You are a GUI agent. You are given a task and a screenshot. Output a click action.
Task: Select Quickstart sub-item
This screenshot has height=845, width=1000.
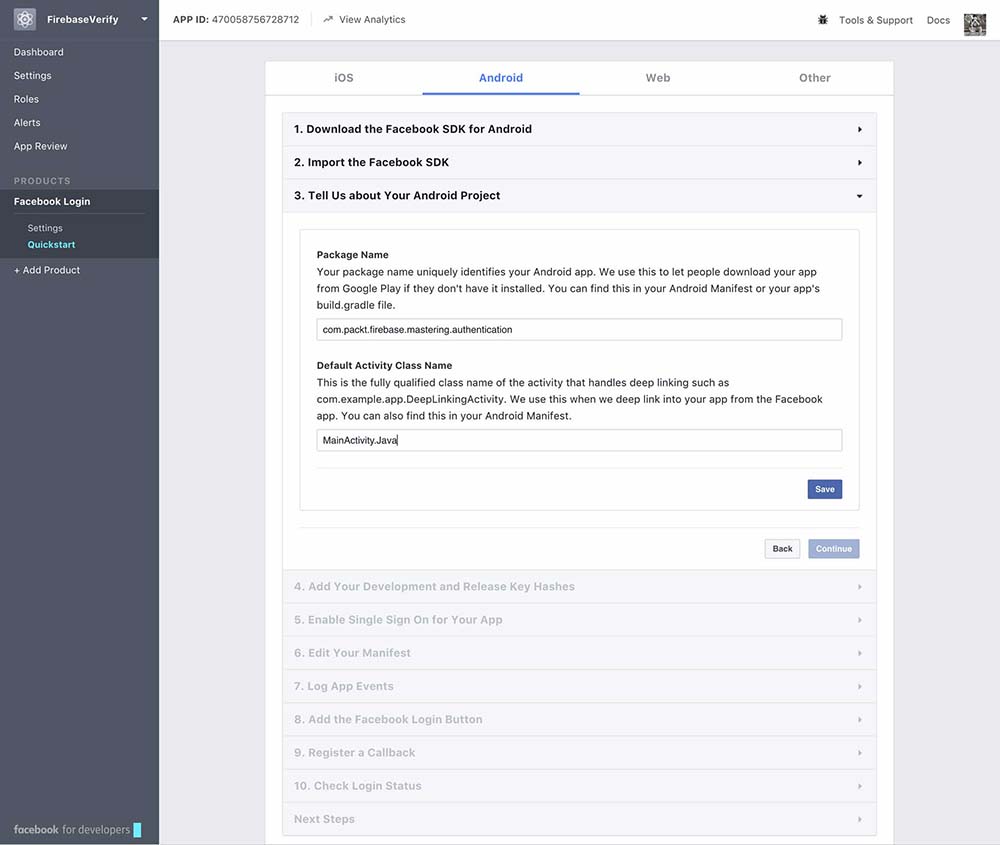pyautogui.click(x=51, y=244)
